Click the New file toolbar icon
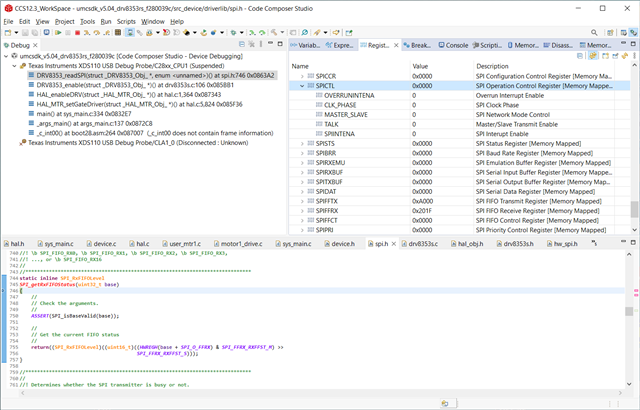This screenshot has height=410, width=640. point(8,33)
